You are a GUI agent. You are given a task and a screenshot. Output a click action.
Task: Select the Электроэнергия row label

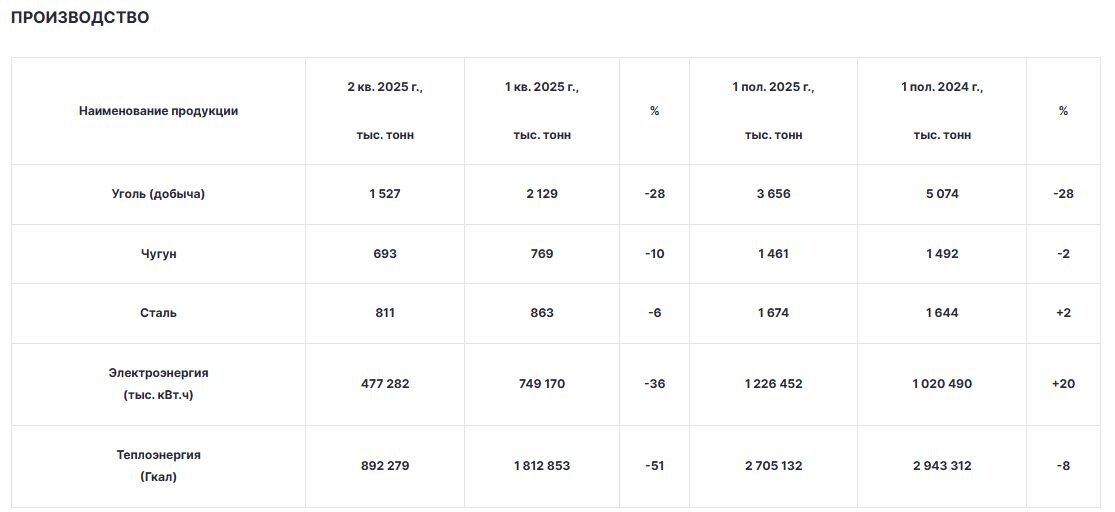click(x=159, y=384)
